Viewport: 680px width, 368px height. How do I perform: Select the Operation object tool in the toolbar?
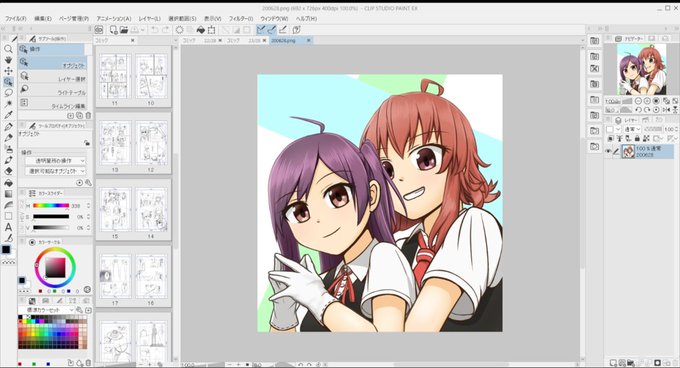pos(8,81)
